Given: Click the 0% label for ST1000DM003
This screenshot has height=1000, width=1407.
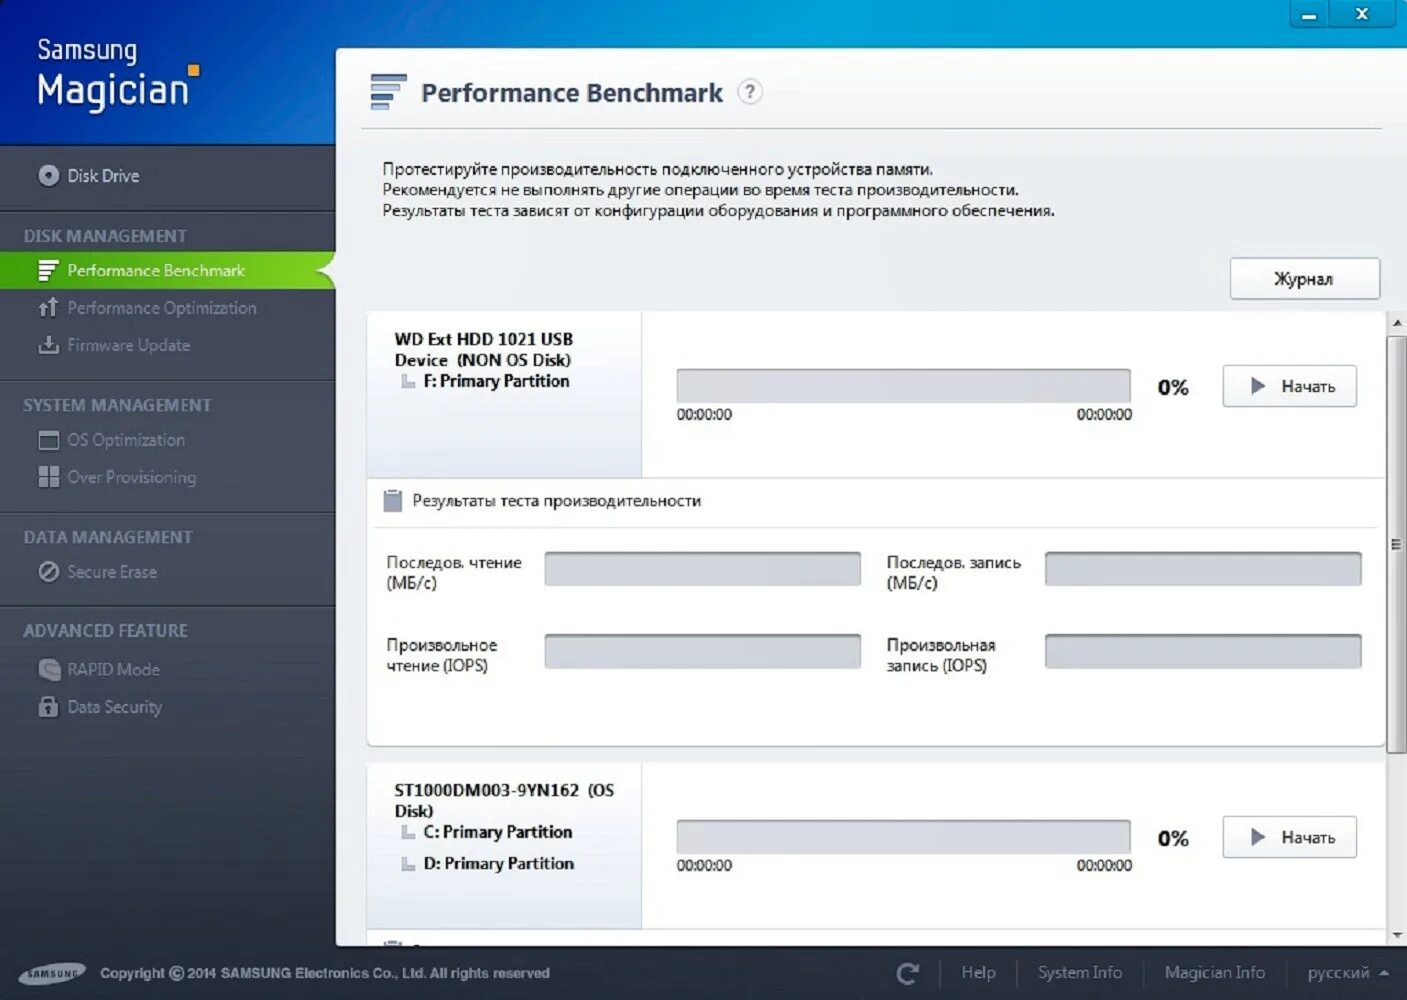Looking at the screenshot, I should coord(1173,838).
